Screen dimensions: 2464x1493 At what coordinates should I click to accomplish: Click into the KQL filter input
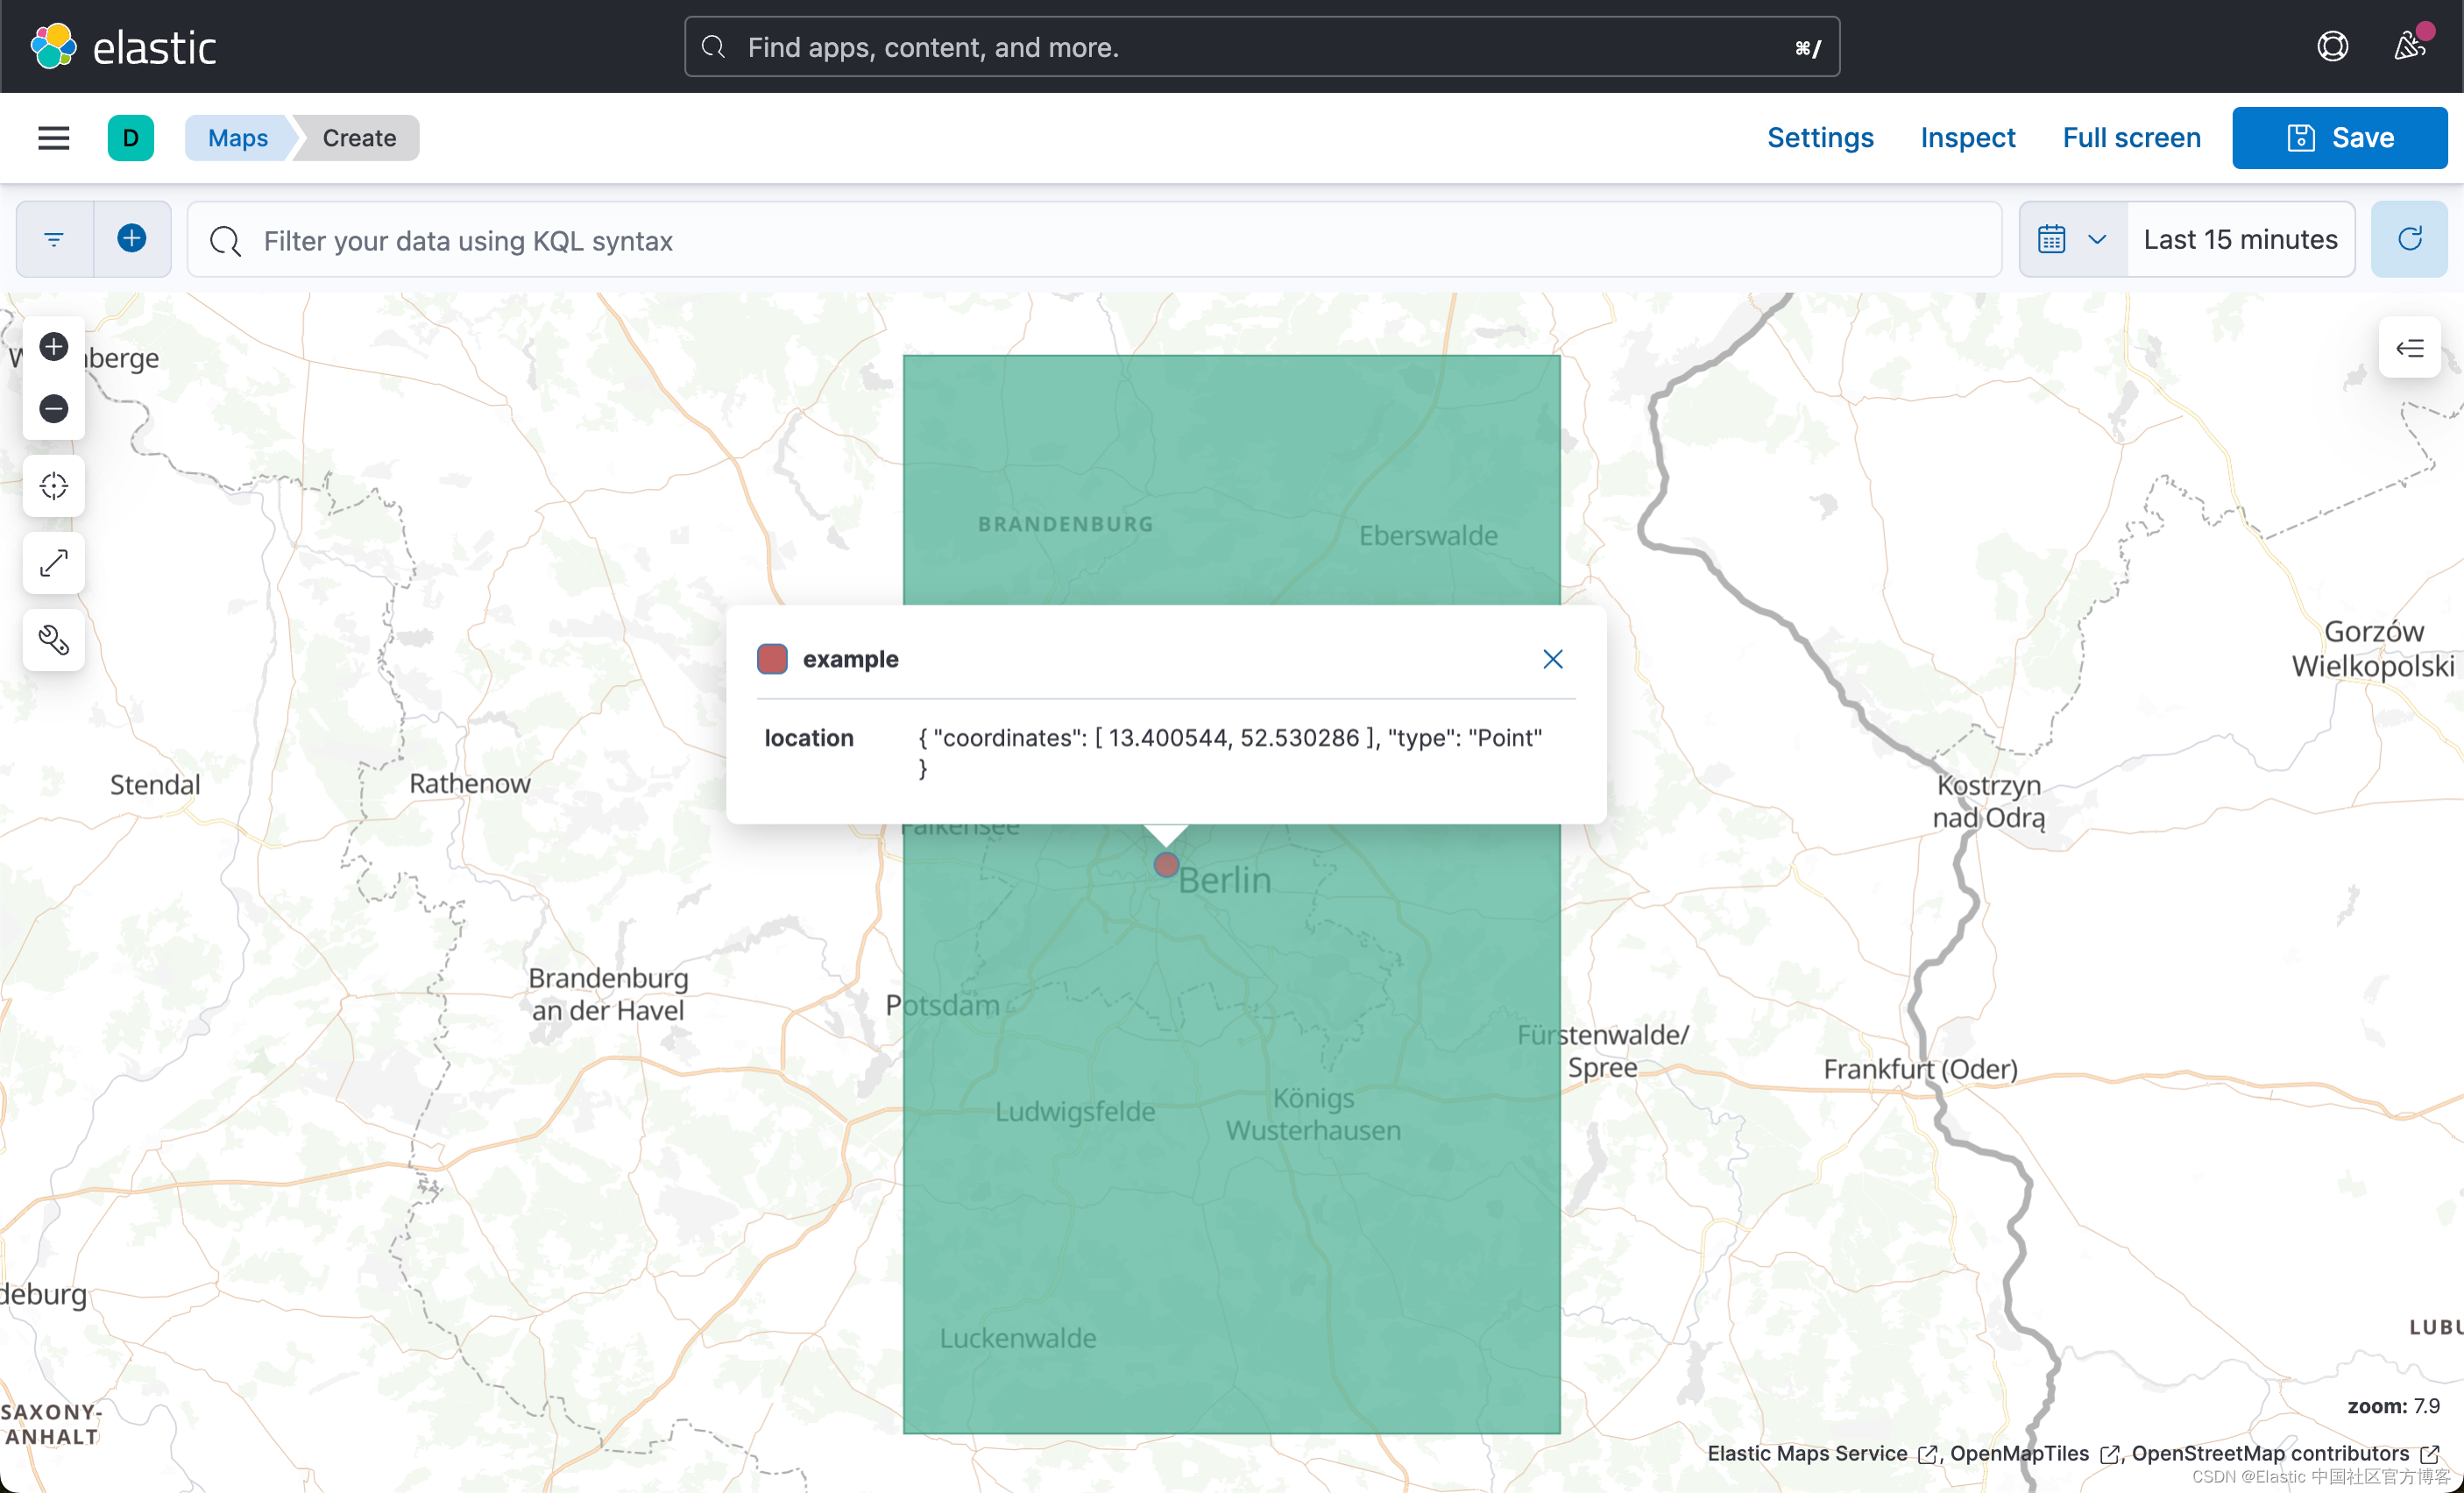pyautogui.click(x=700, y=240)
